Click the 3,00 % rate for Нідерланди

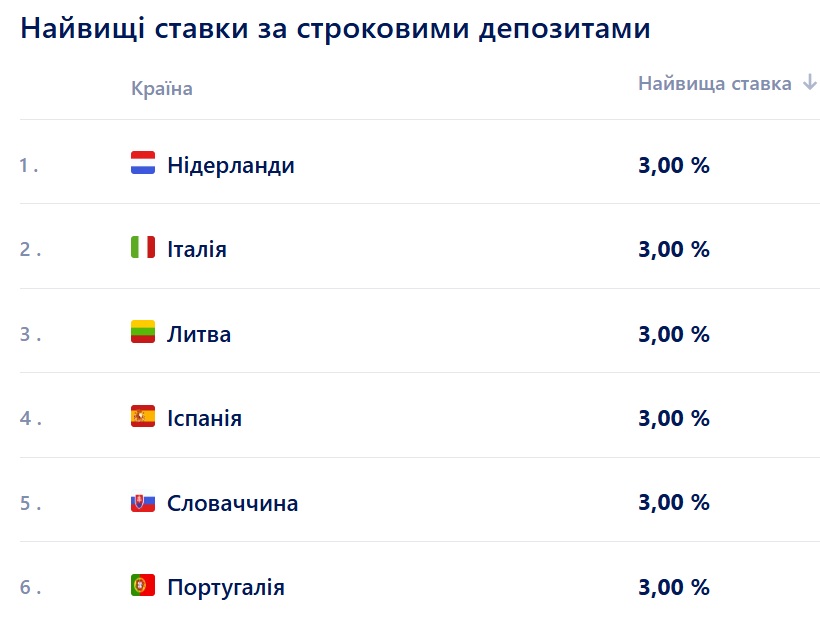tap(673, 165)
